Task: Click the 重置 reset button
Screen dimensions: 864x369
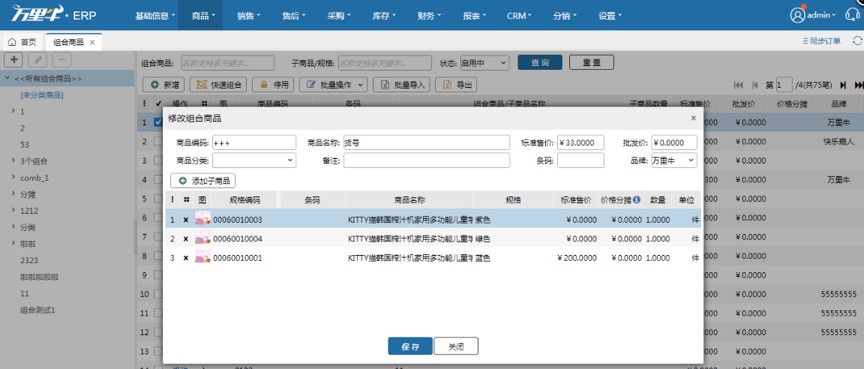Action: point(591,63)
